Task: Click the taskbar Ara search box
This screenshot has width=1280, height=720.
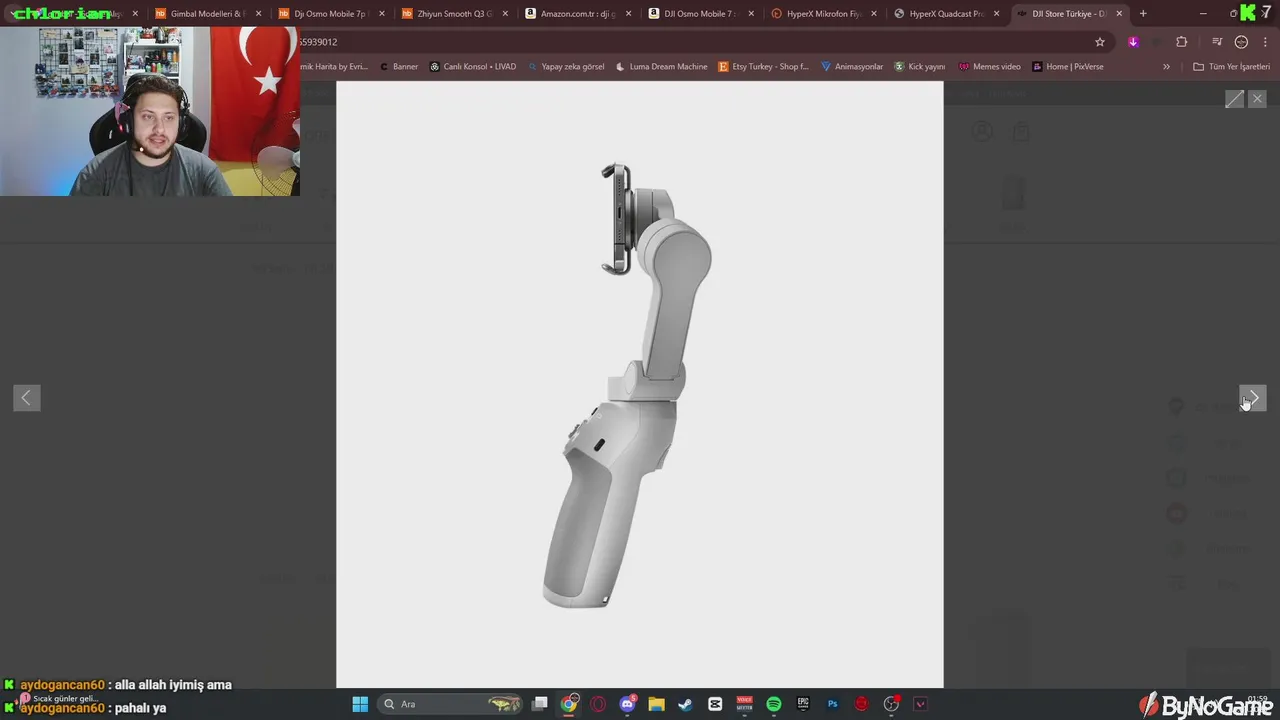Action: click(450, 704)
